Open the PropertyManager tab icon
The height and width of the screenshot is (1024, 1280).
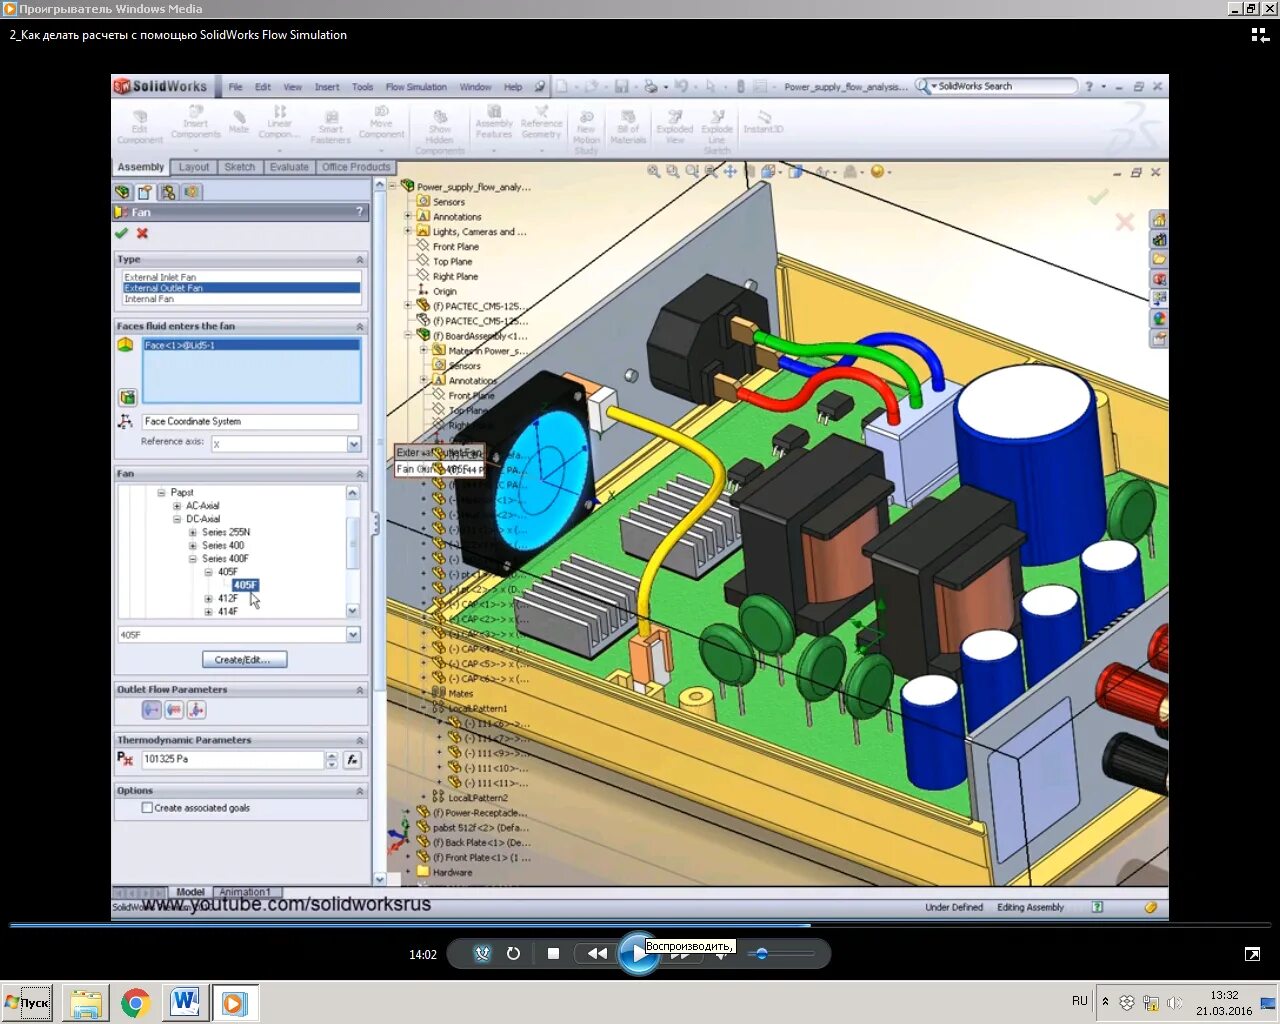(x=145, y=192)
